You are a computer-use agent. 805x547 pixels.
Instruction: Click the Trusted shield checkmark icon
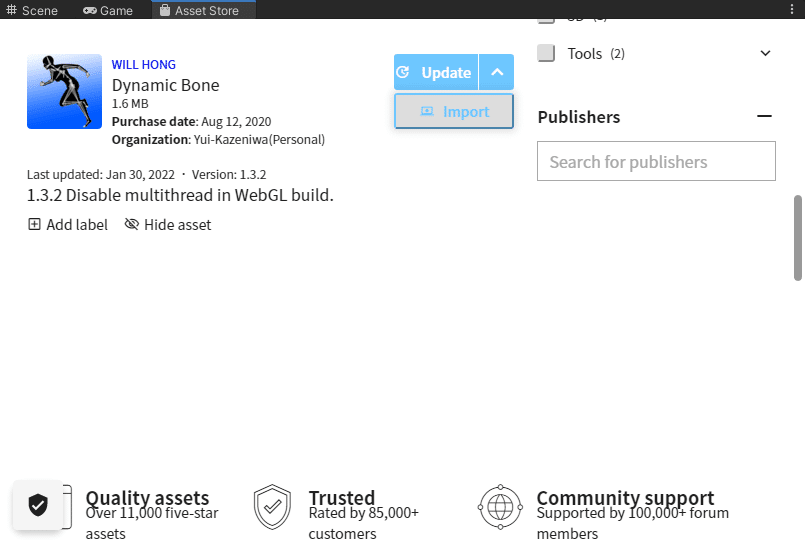272,506
